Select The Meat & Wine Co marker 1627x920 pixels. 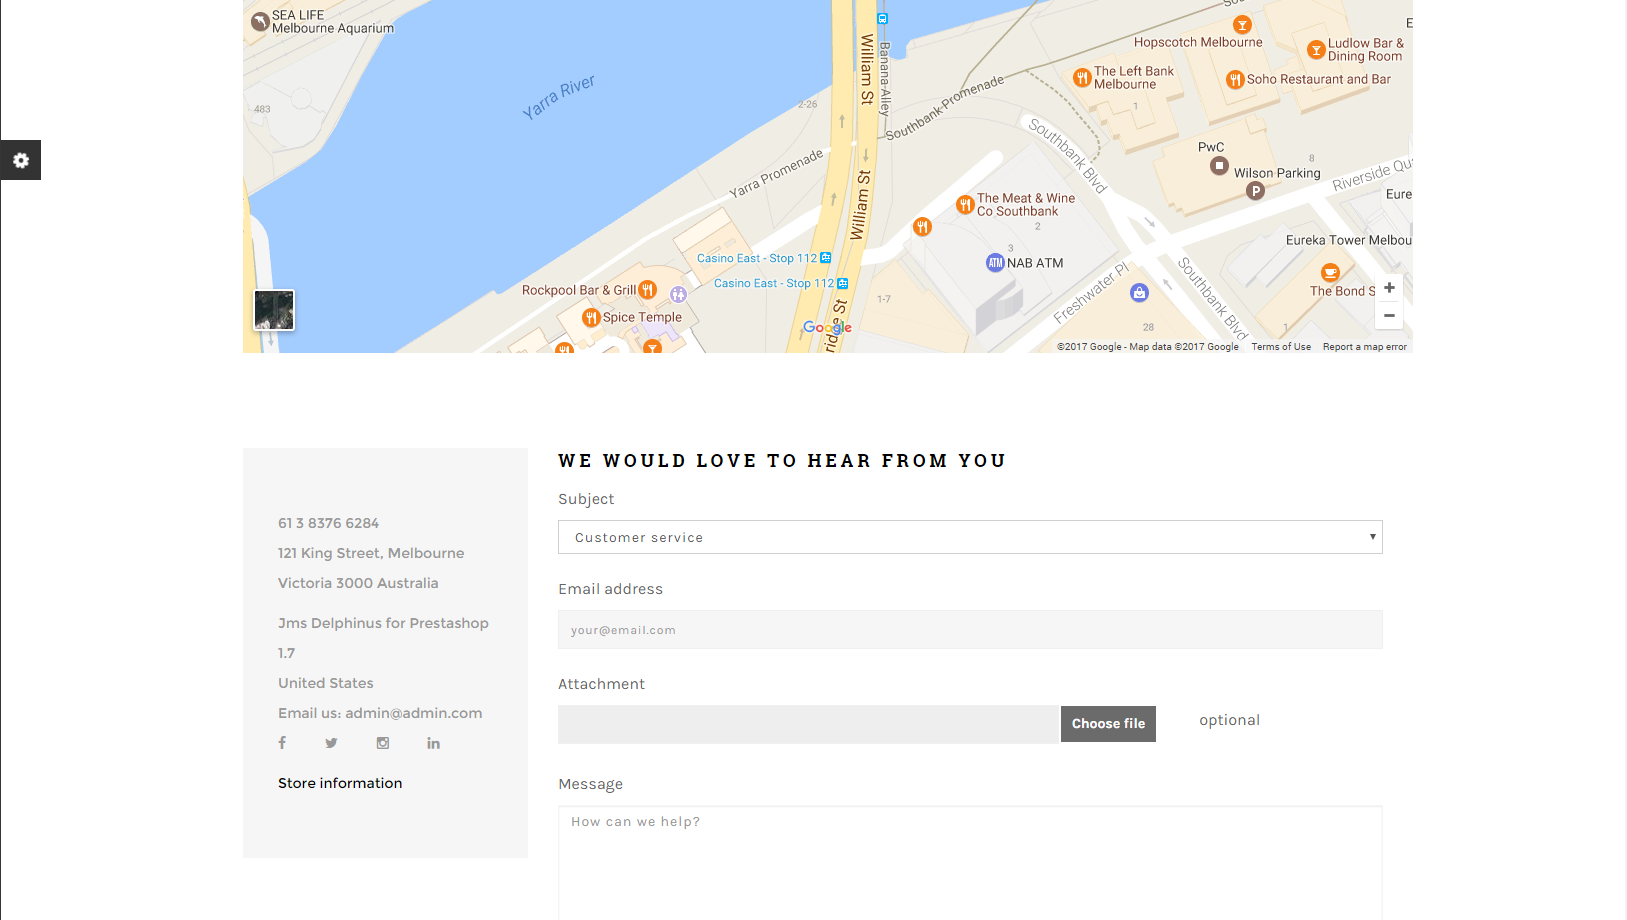pyautogui.click(x=965, y=205)
